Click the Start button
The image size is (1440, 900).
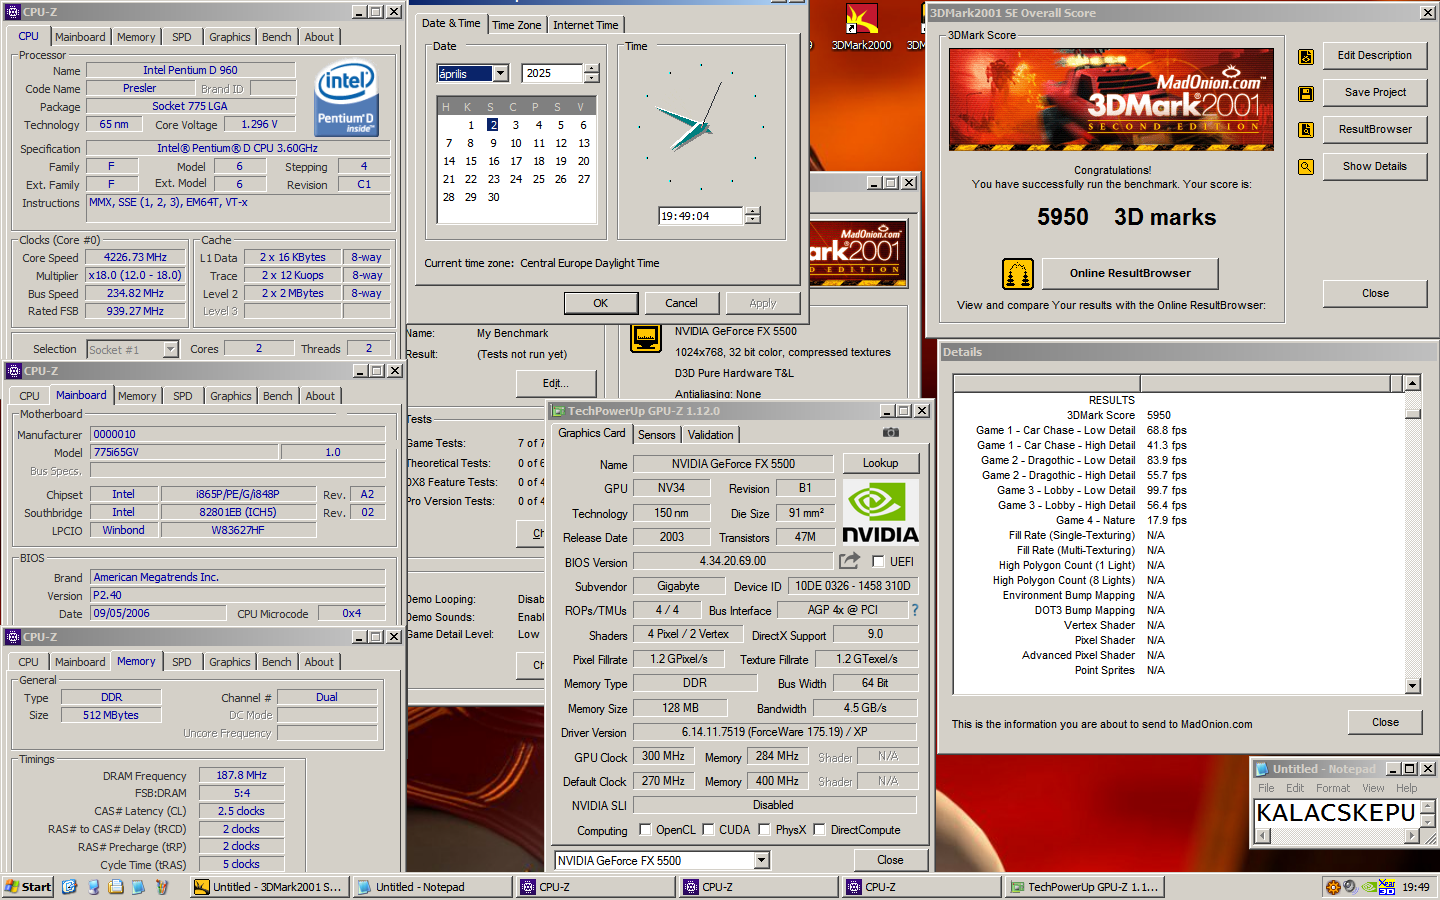click(x=28, y=887)
